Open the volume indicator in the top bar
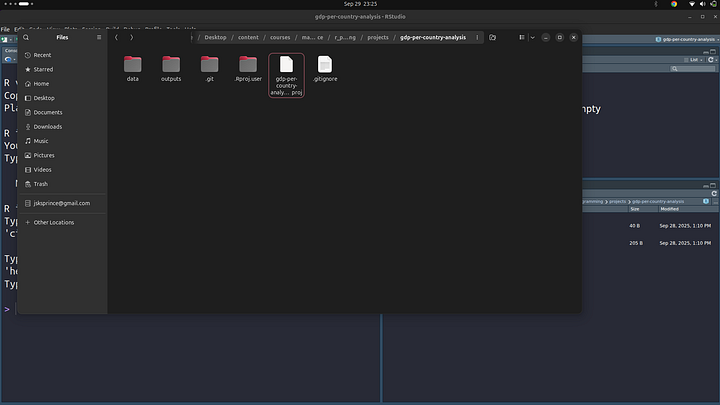Screen dimensions: 720x405 click(702, 4)
